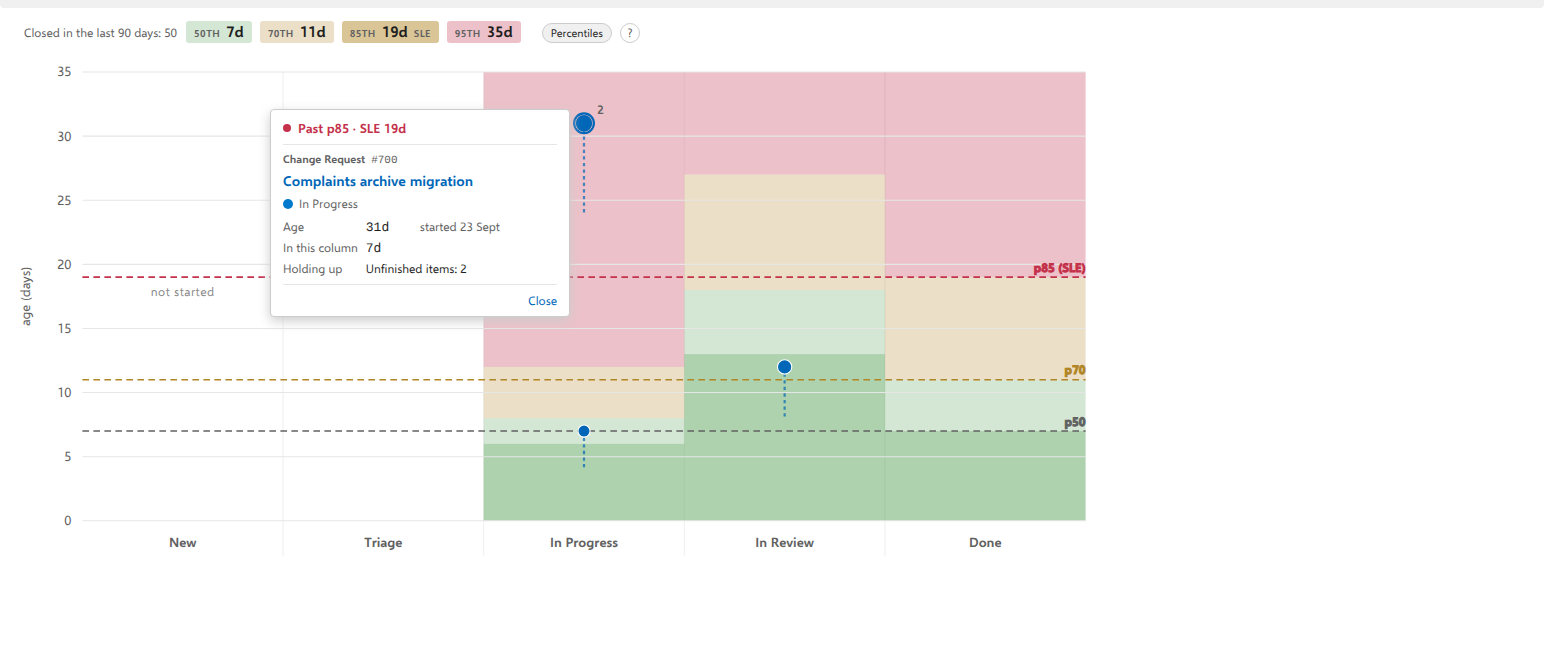Click the question mark help icon
The width and height of the screenshot is (1560, 656).
coord(629,33)
